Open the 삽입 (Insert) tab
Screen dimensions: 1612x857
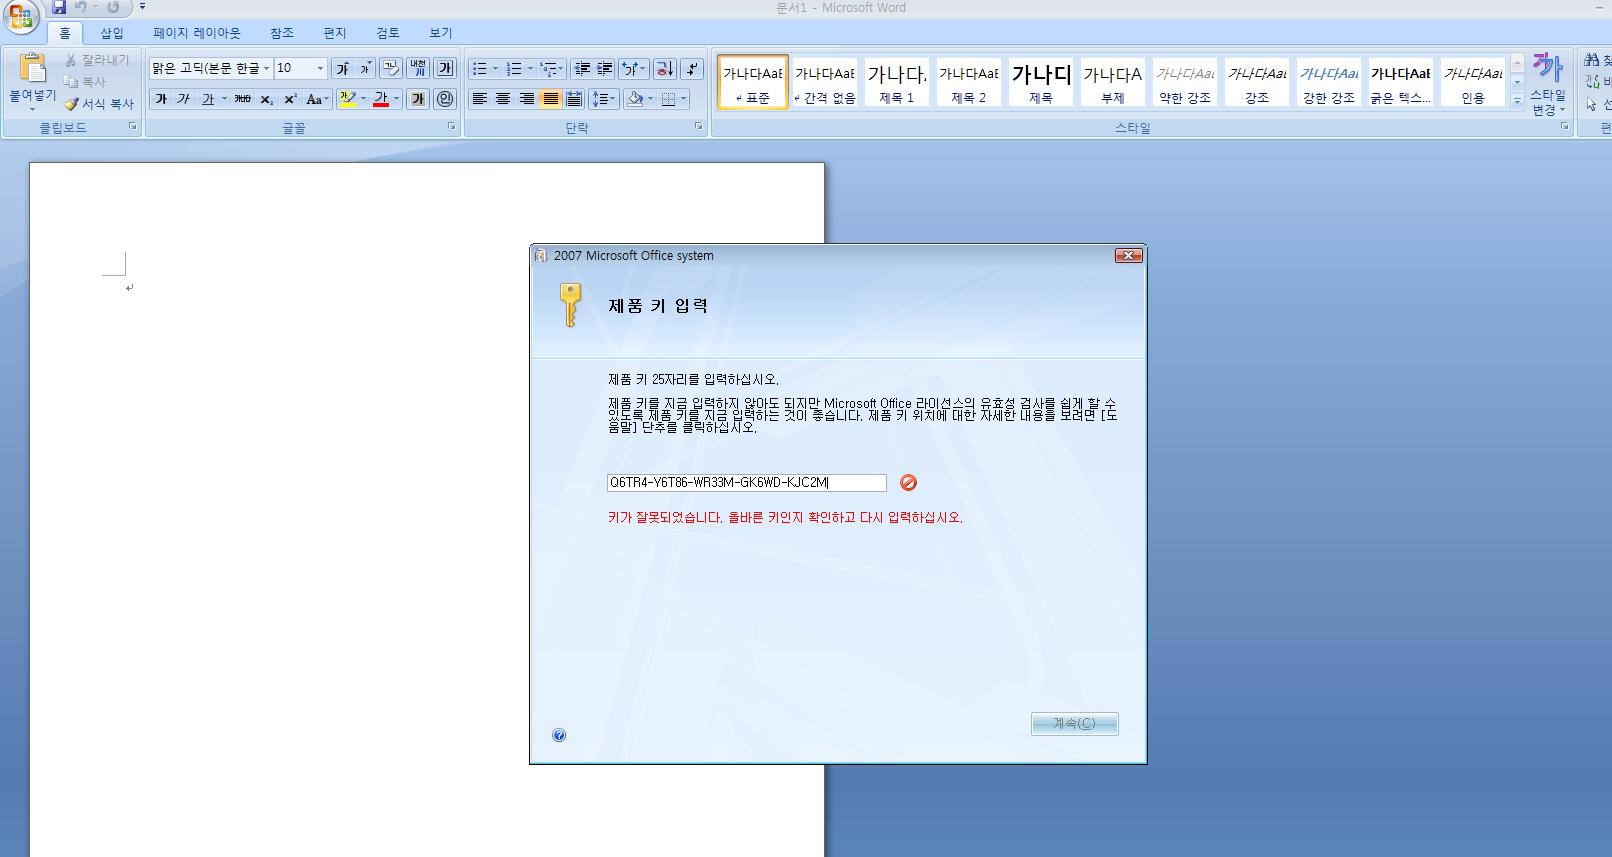[x=112, y=33]
